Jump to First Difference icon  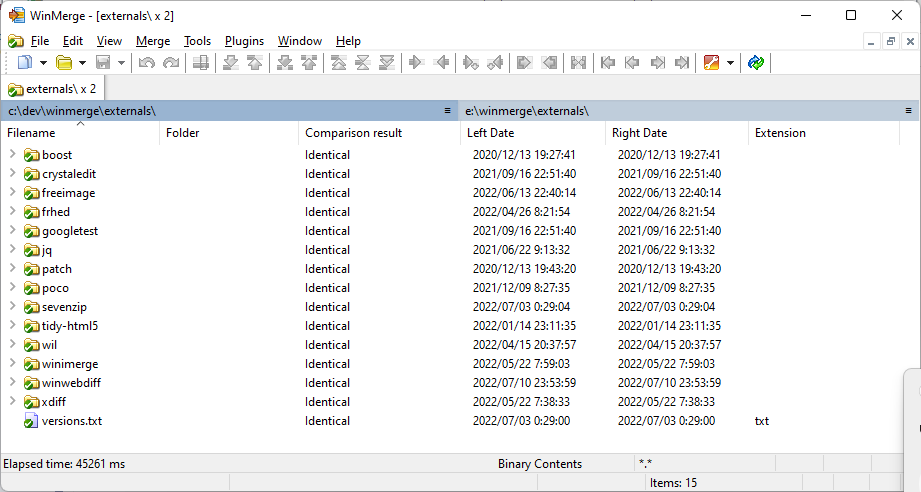coord(338,62)
